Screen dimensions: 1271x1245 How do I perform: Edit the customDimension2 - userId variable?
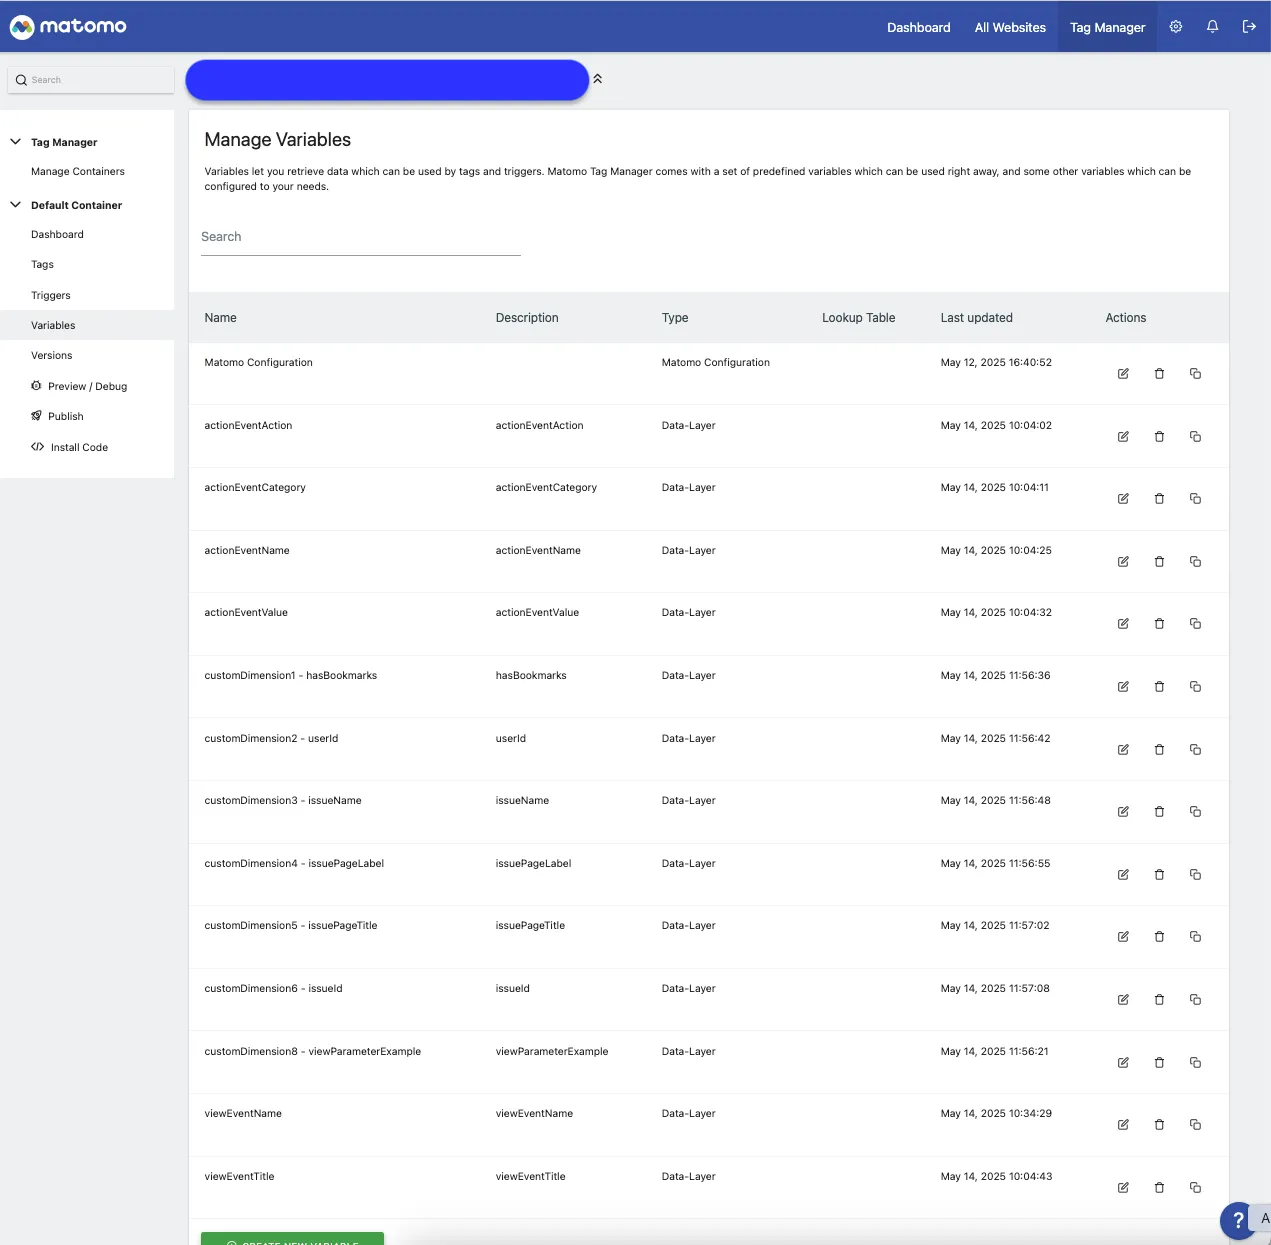pyautogui.click(x=1123, y=750)
